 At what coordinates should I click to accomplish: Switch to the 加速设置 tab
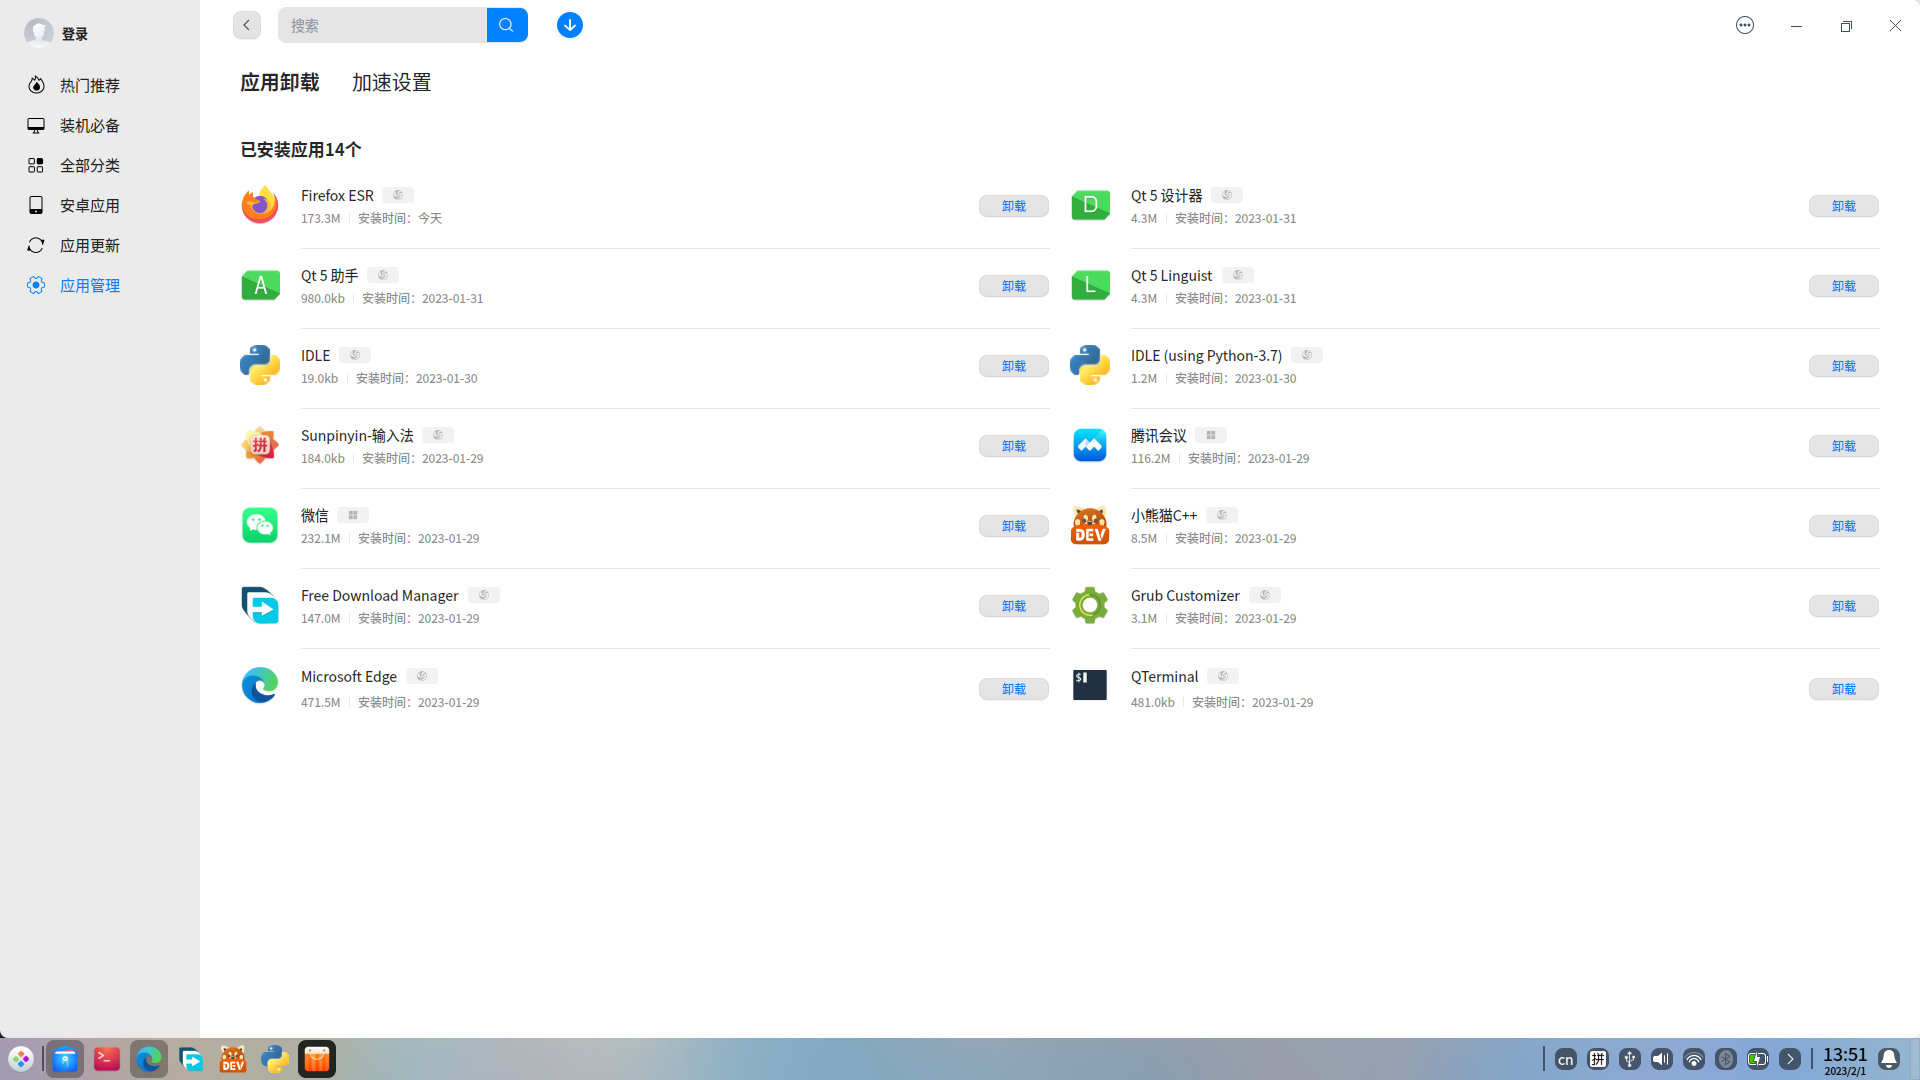coord(391,83)
